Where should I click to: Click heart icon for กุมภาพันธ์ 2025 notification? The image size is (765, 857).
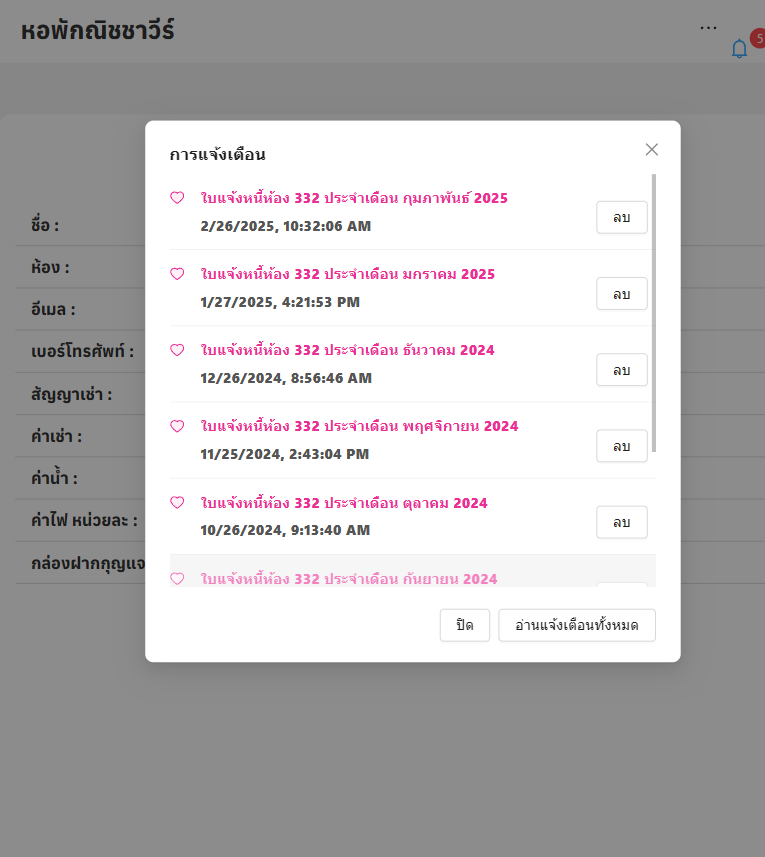(177, 198)
